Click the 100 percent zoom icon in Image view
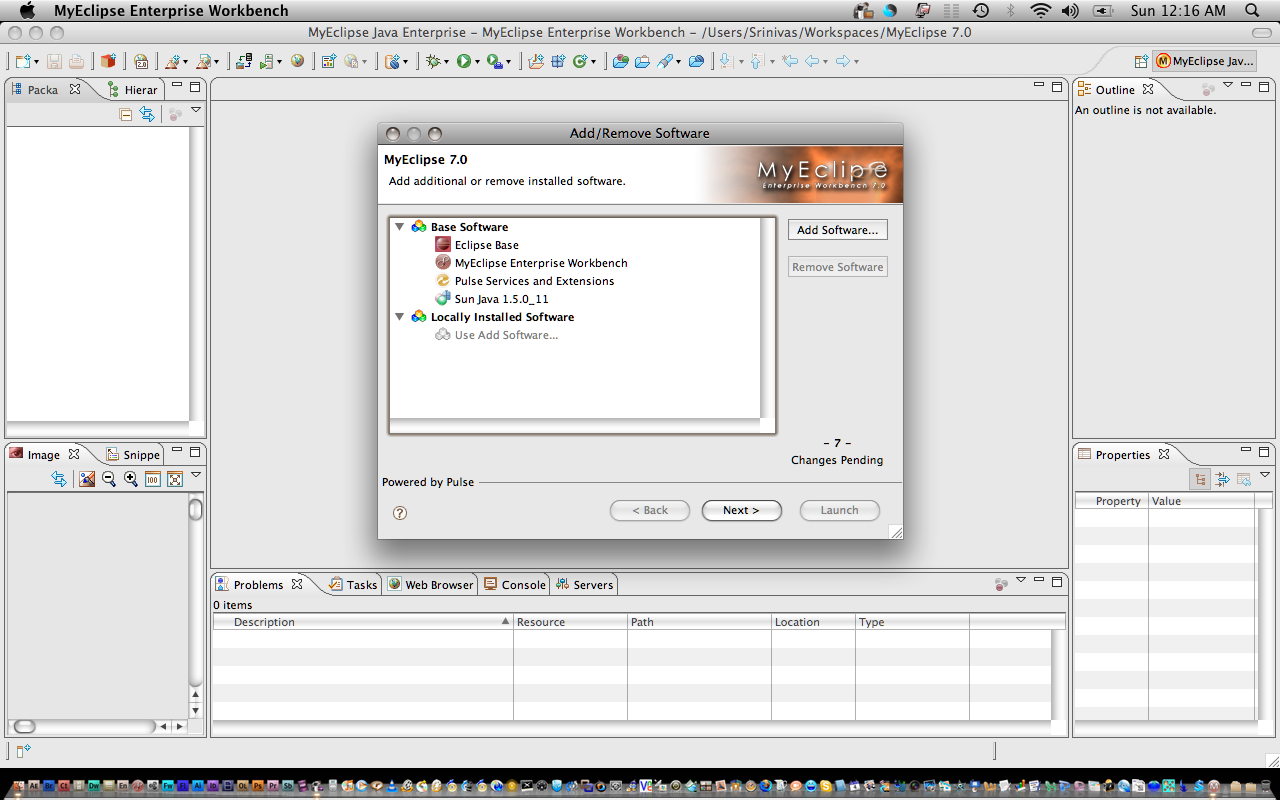The height and width of the screenshot is (800, 1280). click(153, 479)
